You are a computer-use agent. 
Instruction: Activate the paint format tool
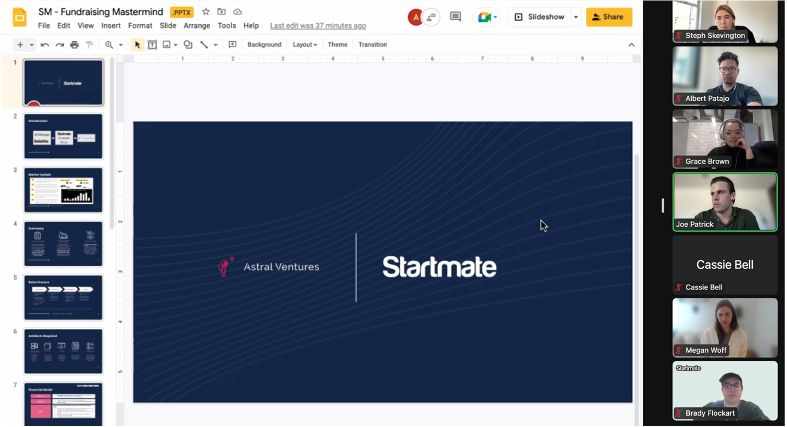(89, 45)
